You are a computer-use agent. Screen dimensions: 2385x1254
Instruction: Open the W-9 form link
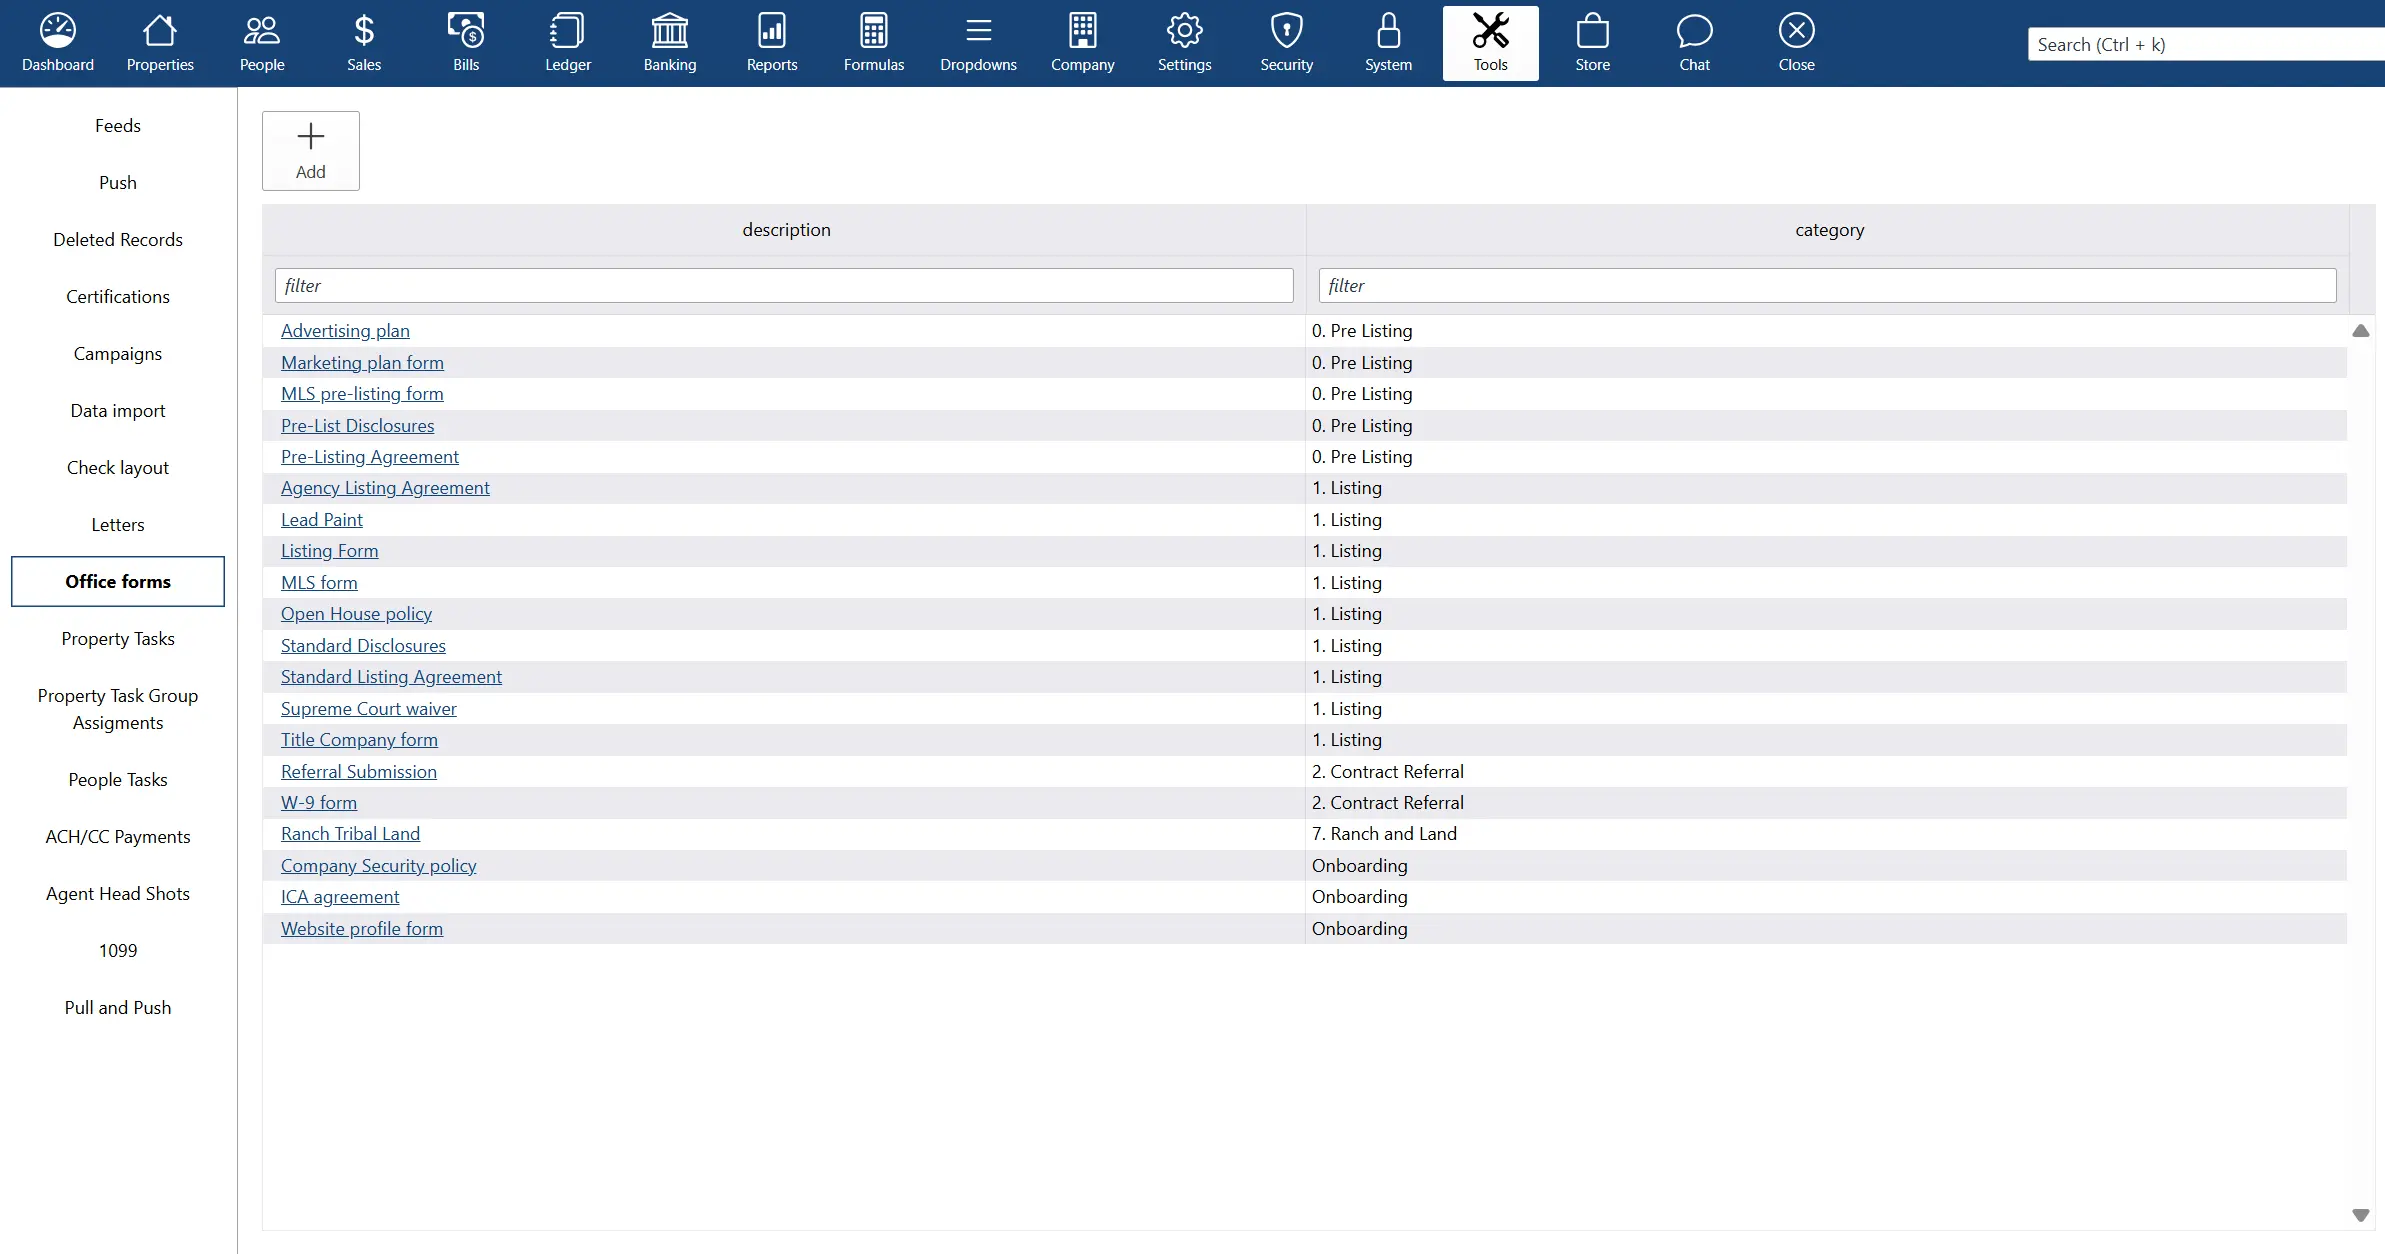319,803
